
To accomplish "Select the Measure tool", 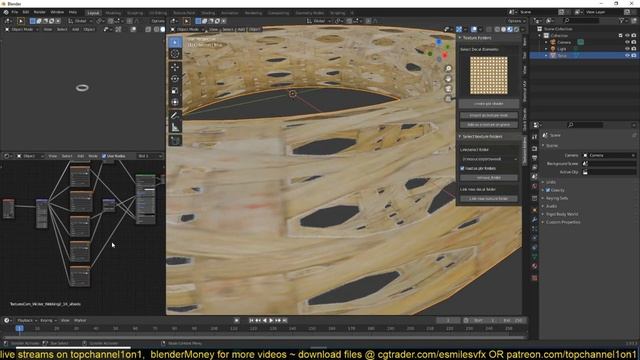I will 175,127.
